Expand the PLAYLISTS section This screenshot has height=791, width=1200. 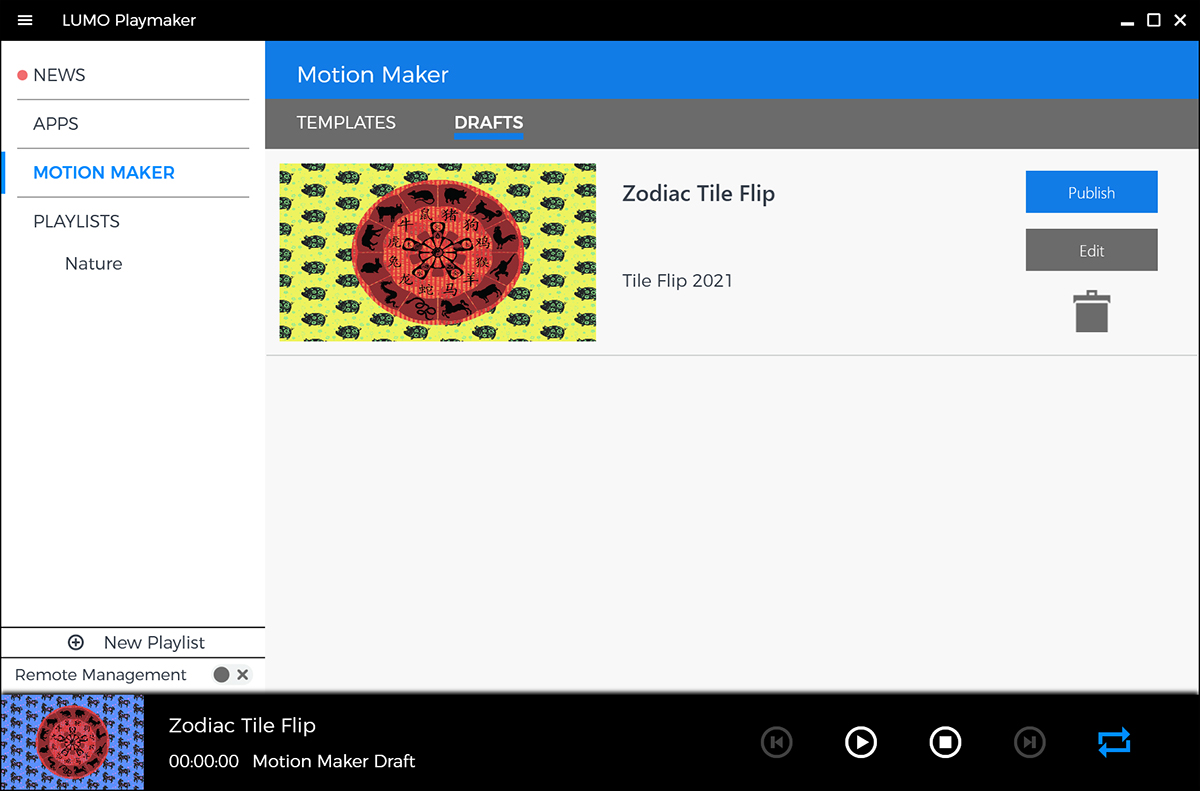point(76,221)
